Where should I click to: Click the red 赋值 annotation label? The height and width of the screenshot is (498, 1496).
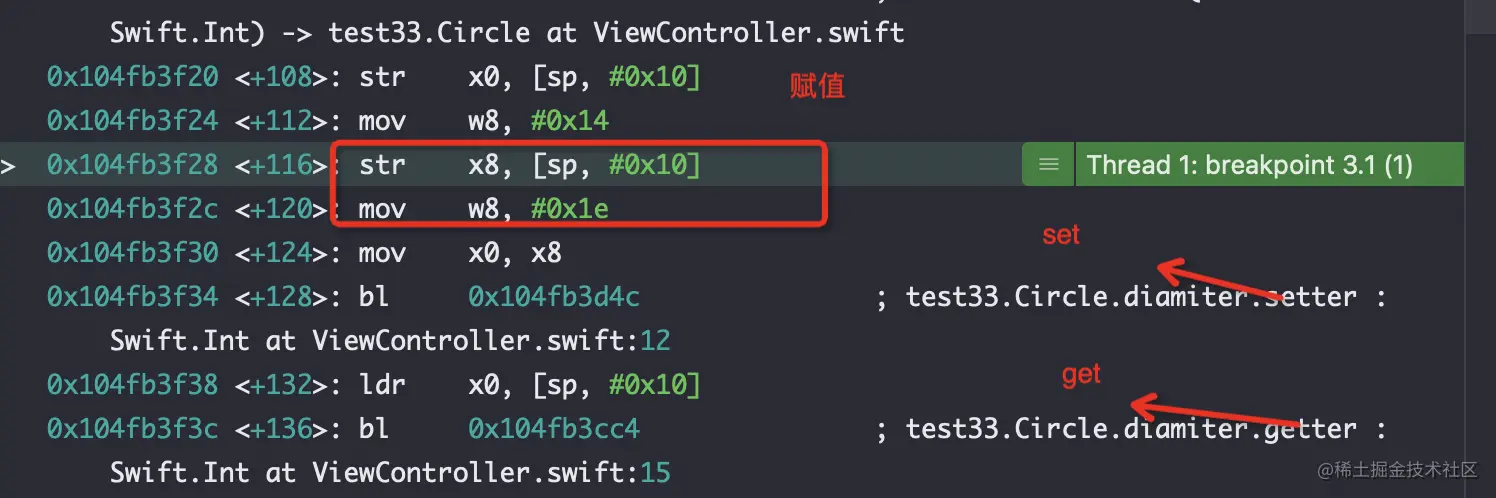click(817, 87)
